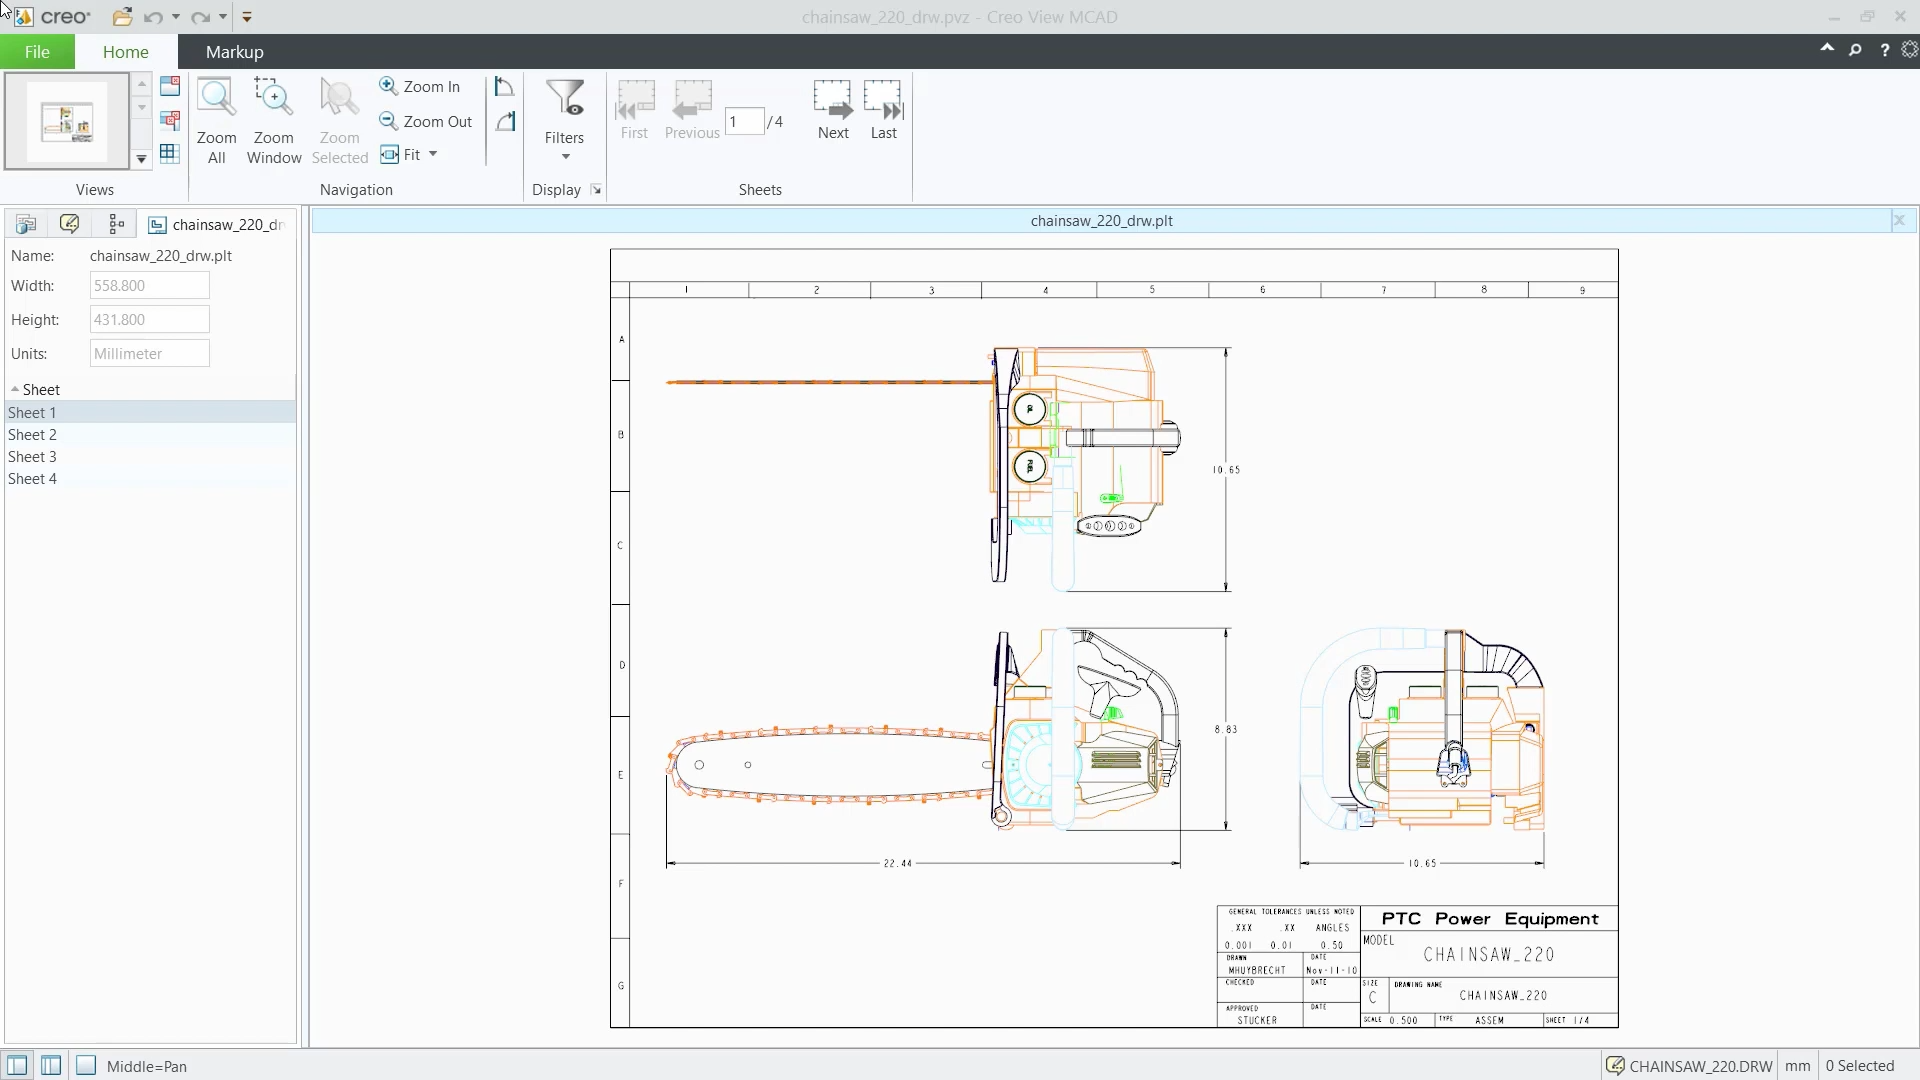1920x1080 pixels.
Task: Select Sheet 1 in the list
Action: pyautogui.click(x=150, y=413)
